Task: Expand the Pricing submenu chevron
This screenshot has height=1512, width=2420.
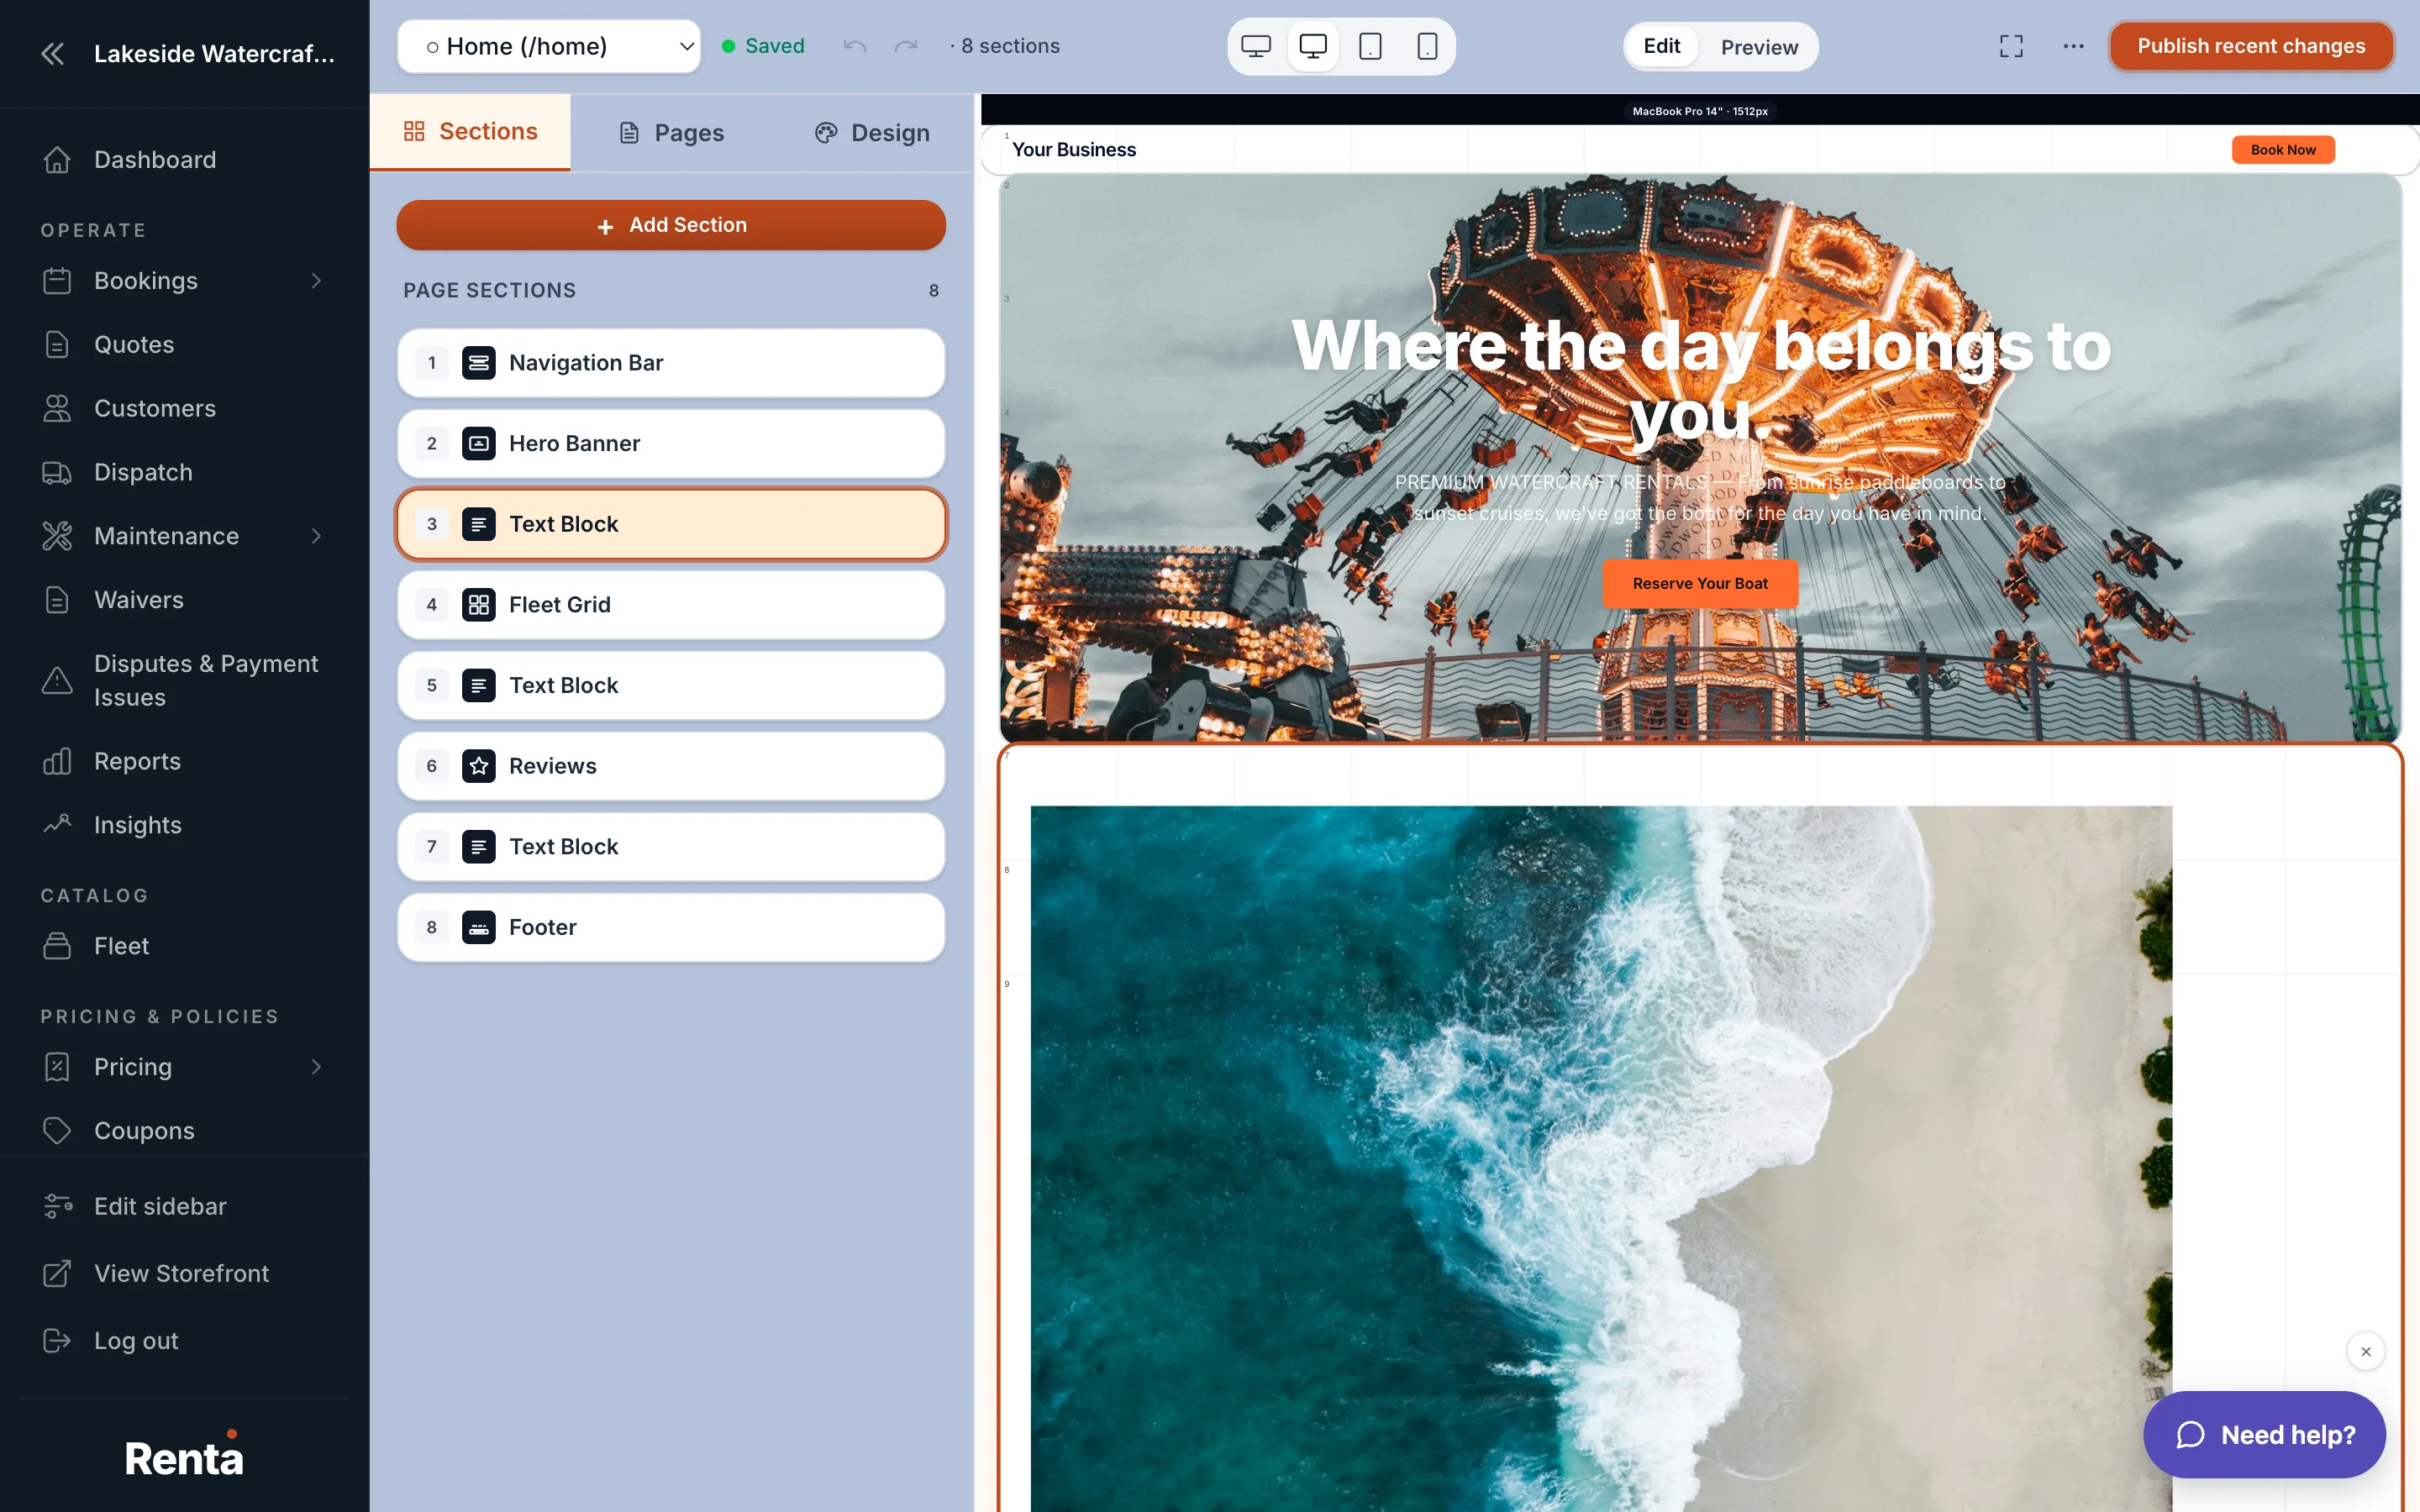Action: pos(316,1067)
